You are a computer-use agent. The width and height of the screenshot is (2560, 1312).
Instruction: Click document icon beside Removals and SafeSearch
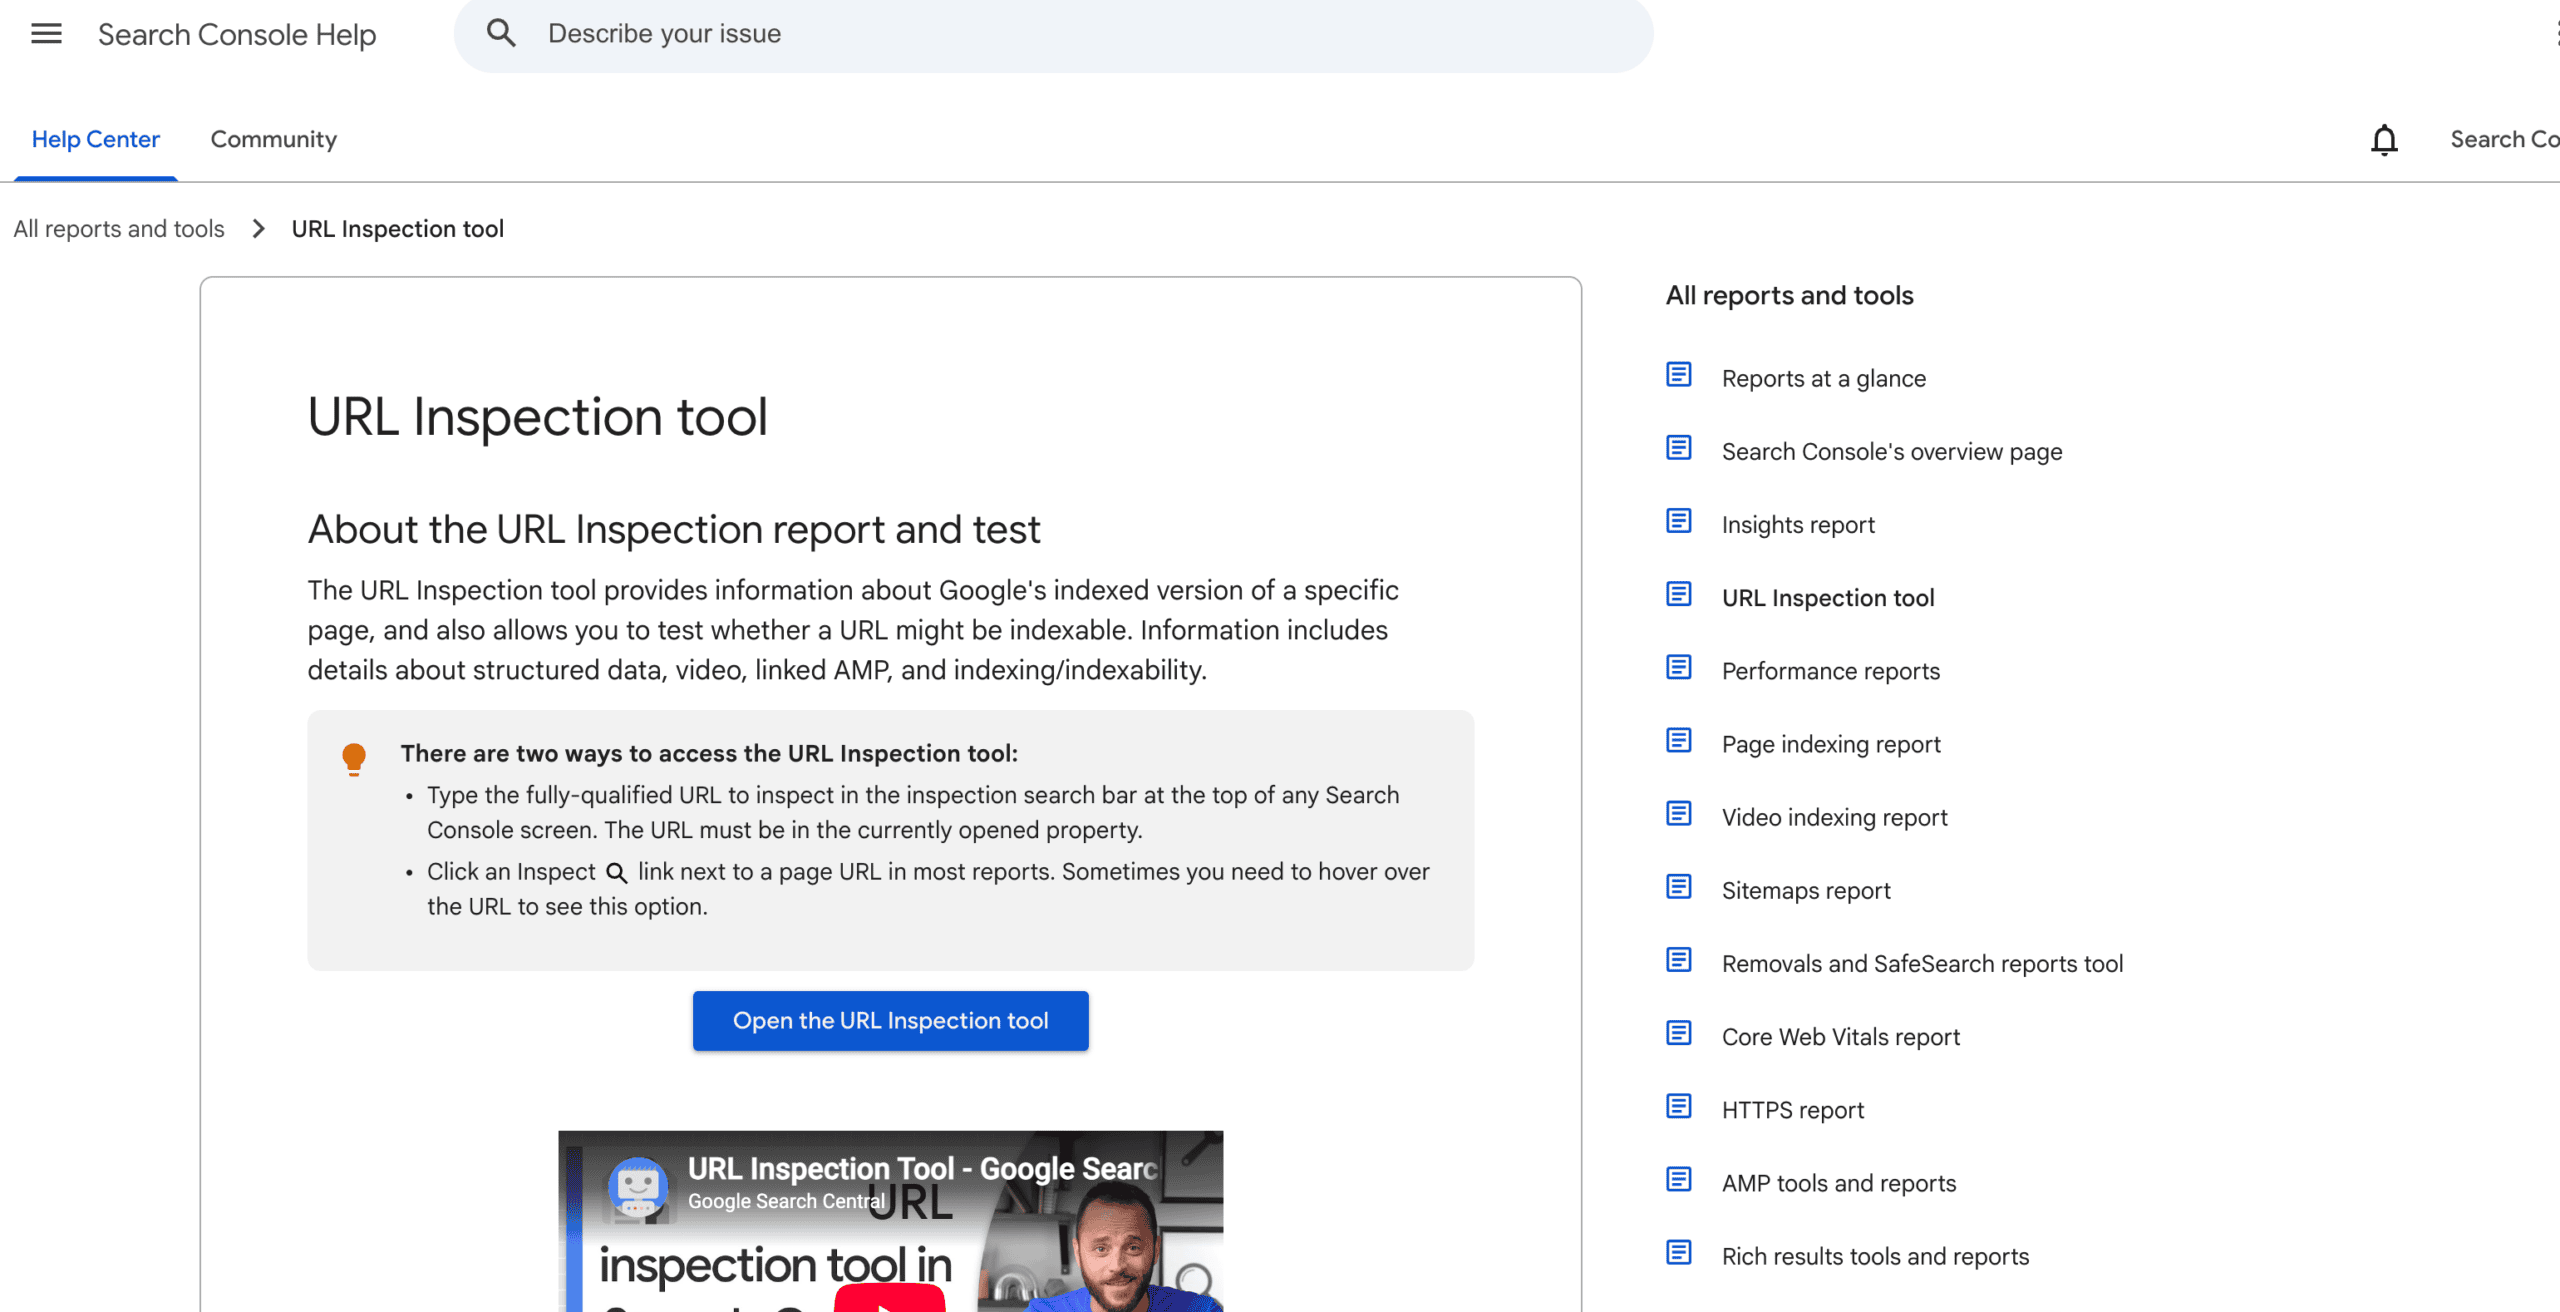pyautogui.click(x=1679, y=960)
